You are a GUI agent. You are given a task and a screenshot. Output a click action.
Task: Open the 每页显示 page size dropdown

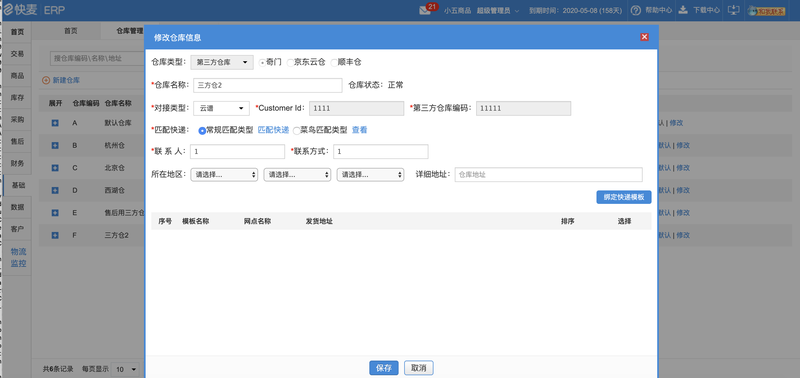(126, 369)
